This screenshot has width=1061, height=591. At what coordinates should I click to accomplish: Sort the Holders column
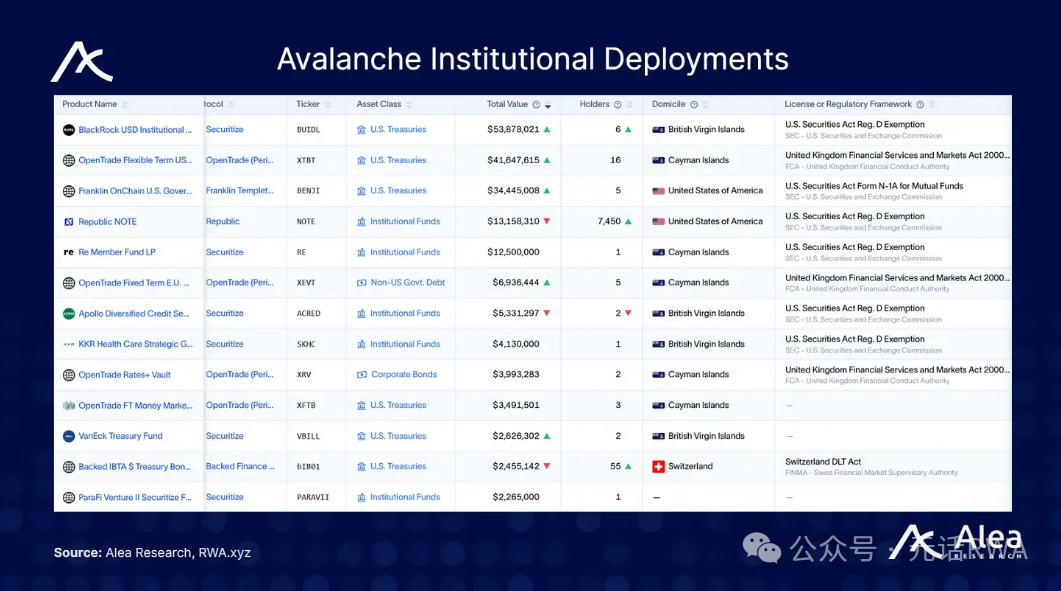[629, 104]
